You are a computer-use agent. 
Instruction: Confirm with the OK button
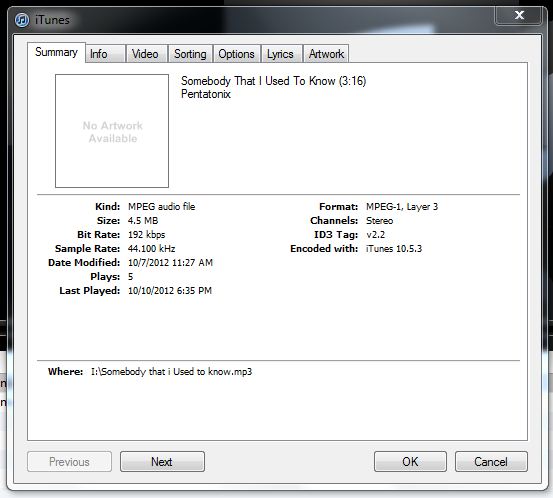pyautogui.click(x=410, y=462)
